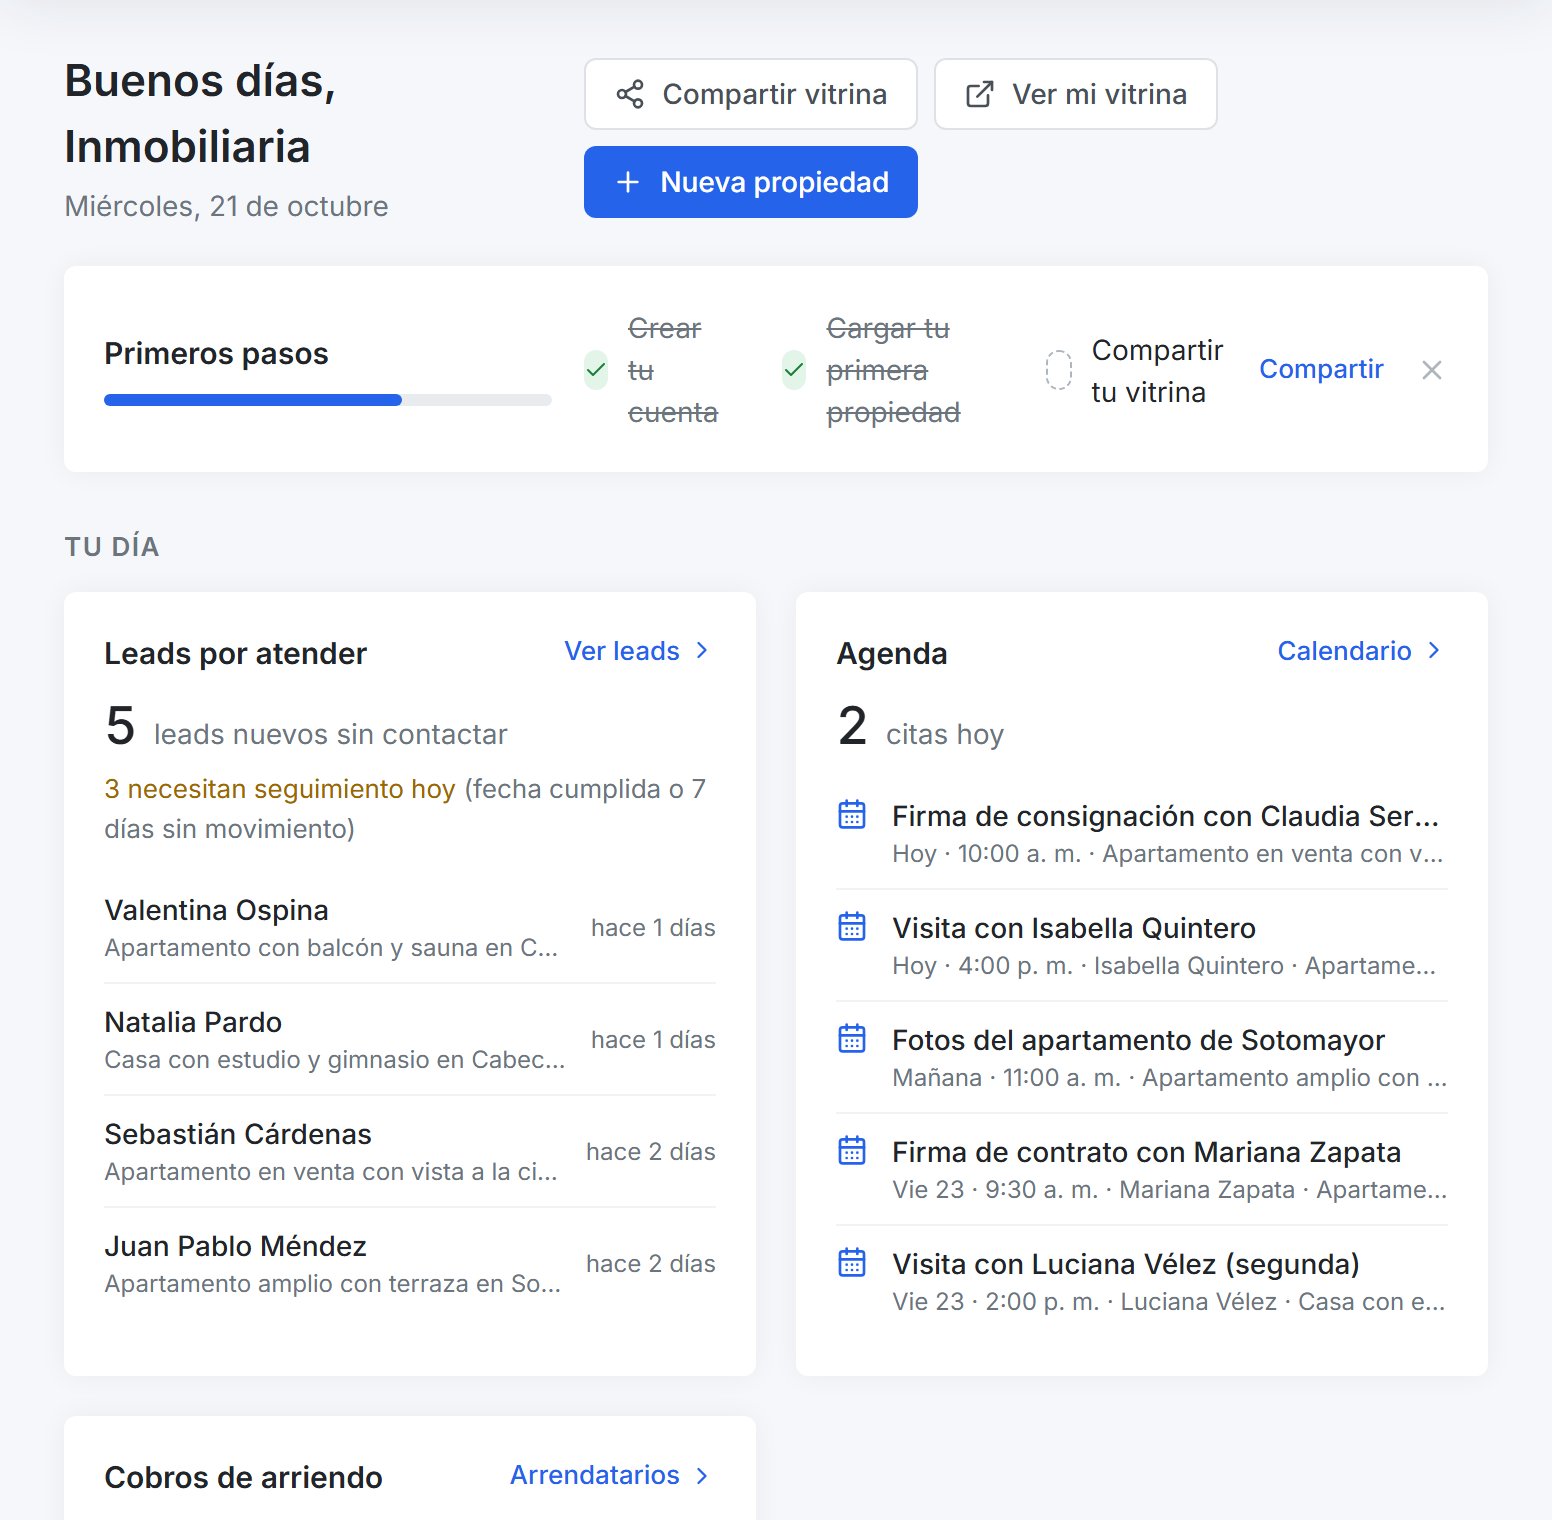Toggle the completed Crear tu cuenta check
The image size is (1552, 1520).
tap(596, 370)
